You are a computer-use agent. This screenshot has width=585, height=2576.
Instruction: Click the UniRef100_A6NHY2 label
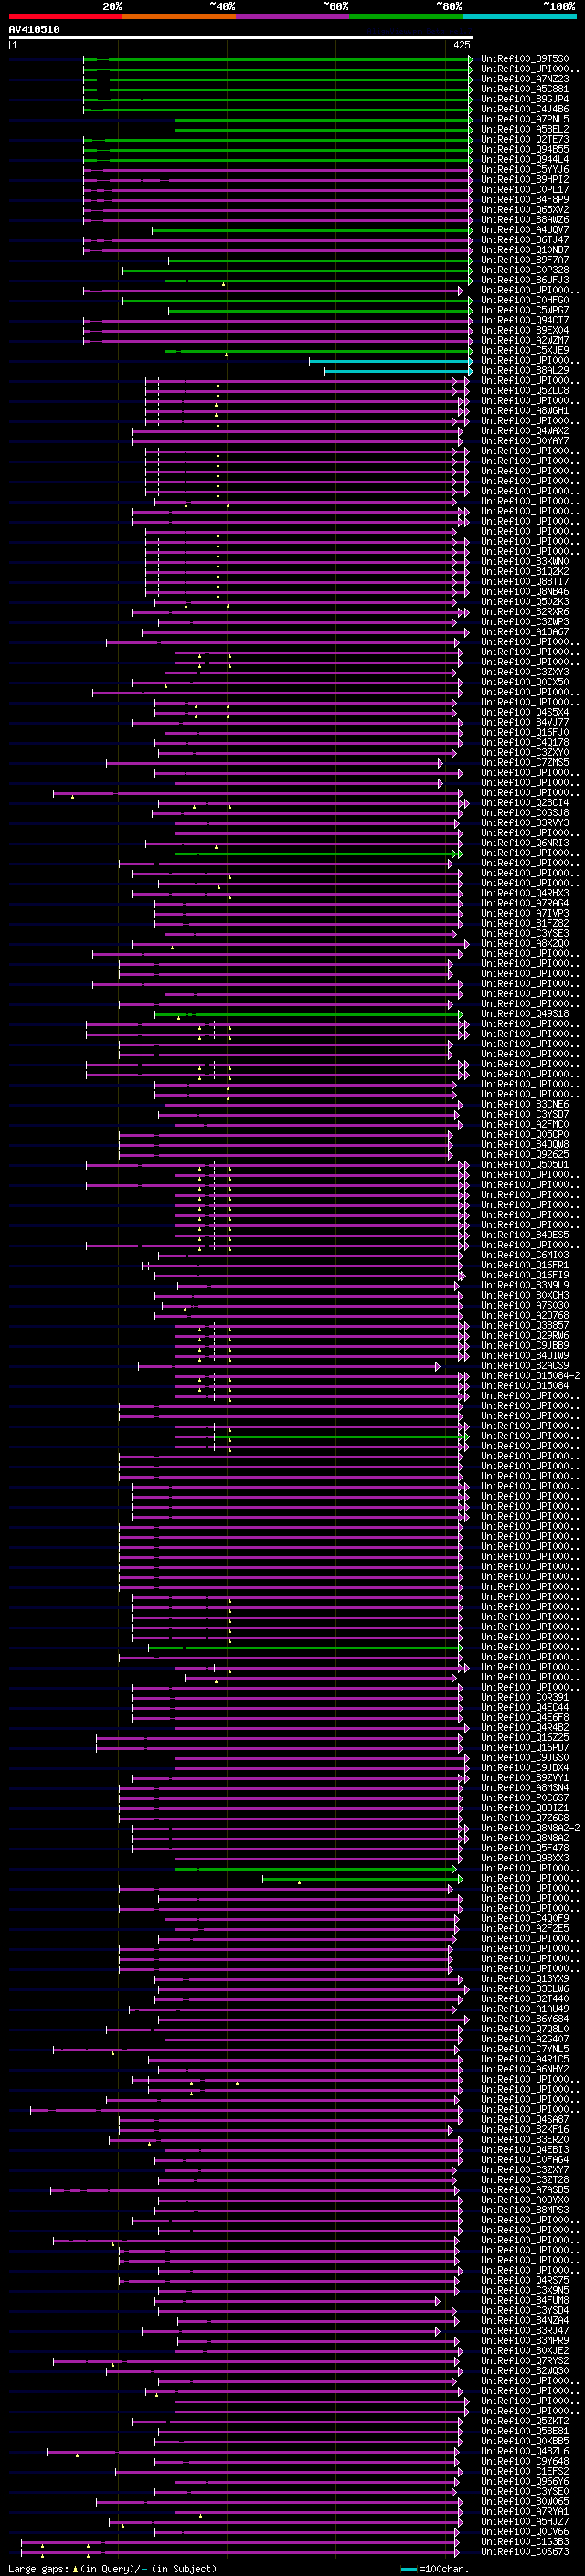[525, 2069]
